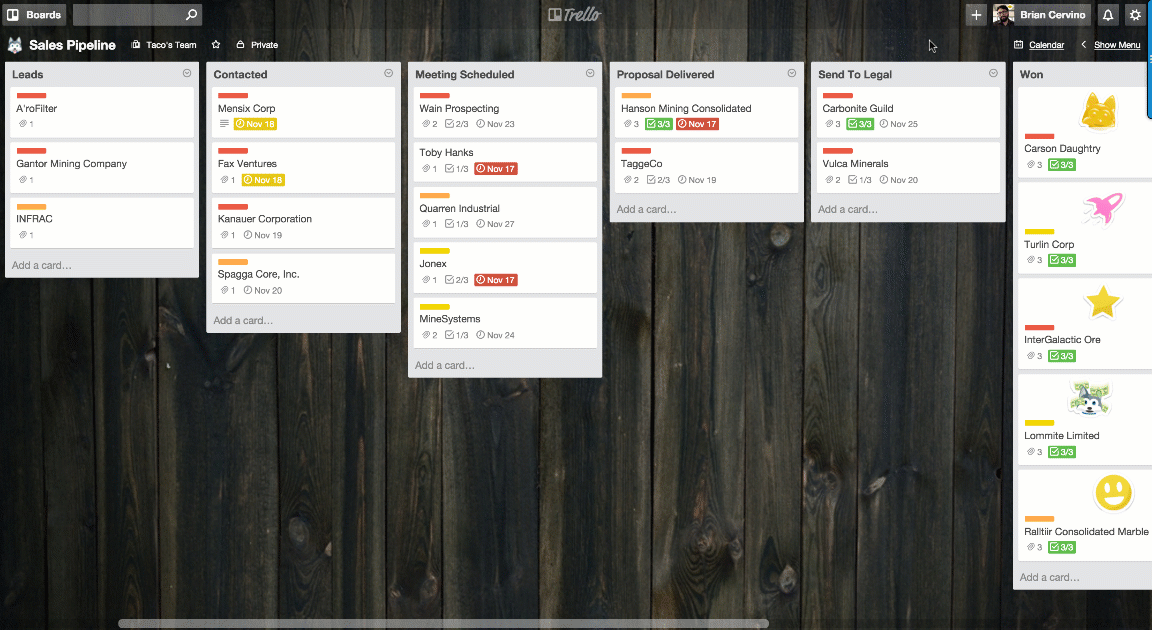Open the settings gear icon
The height and width of the screenshot is (630, 1152).
point(1135,15)
